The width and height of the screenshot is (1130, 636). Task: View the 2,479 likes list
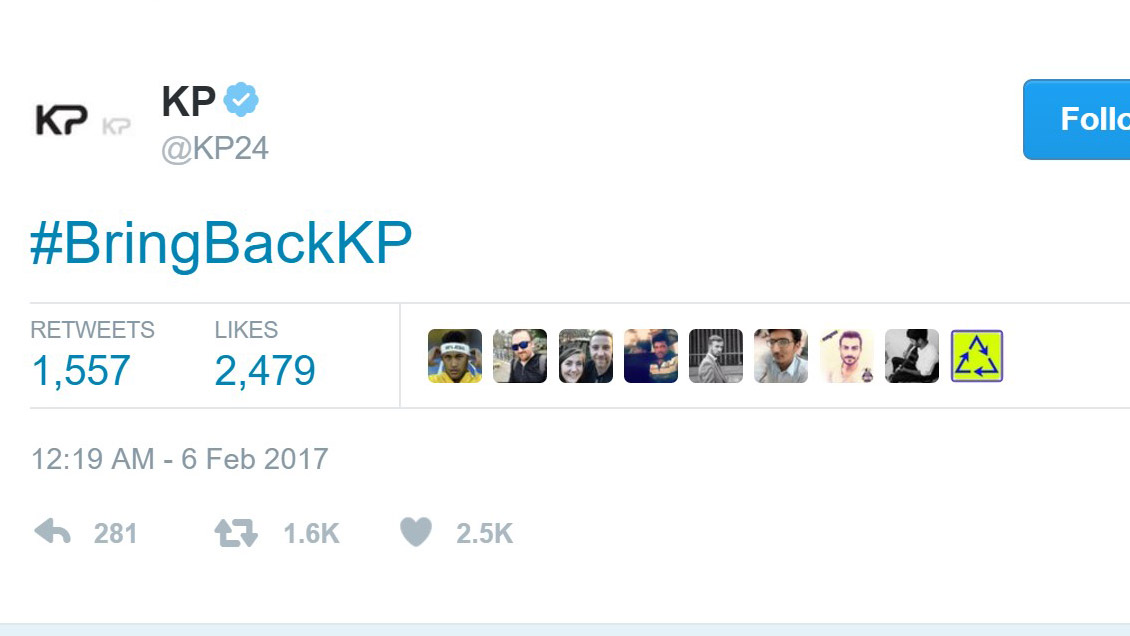[264, 370]
